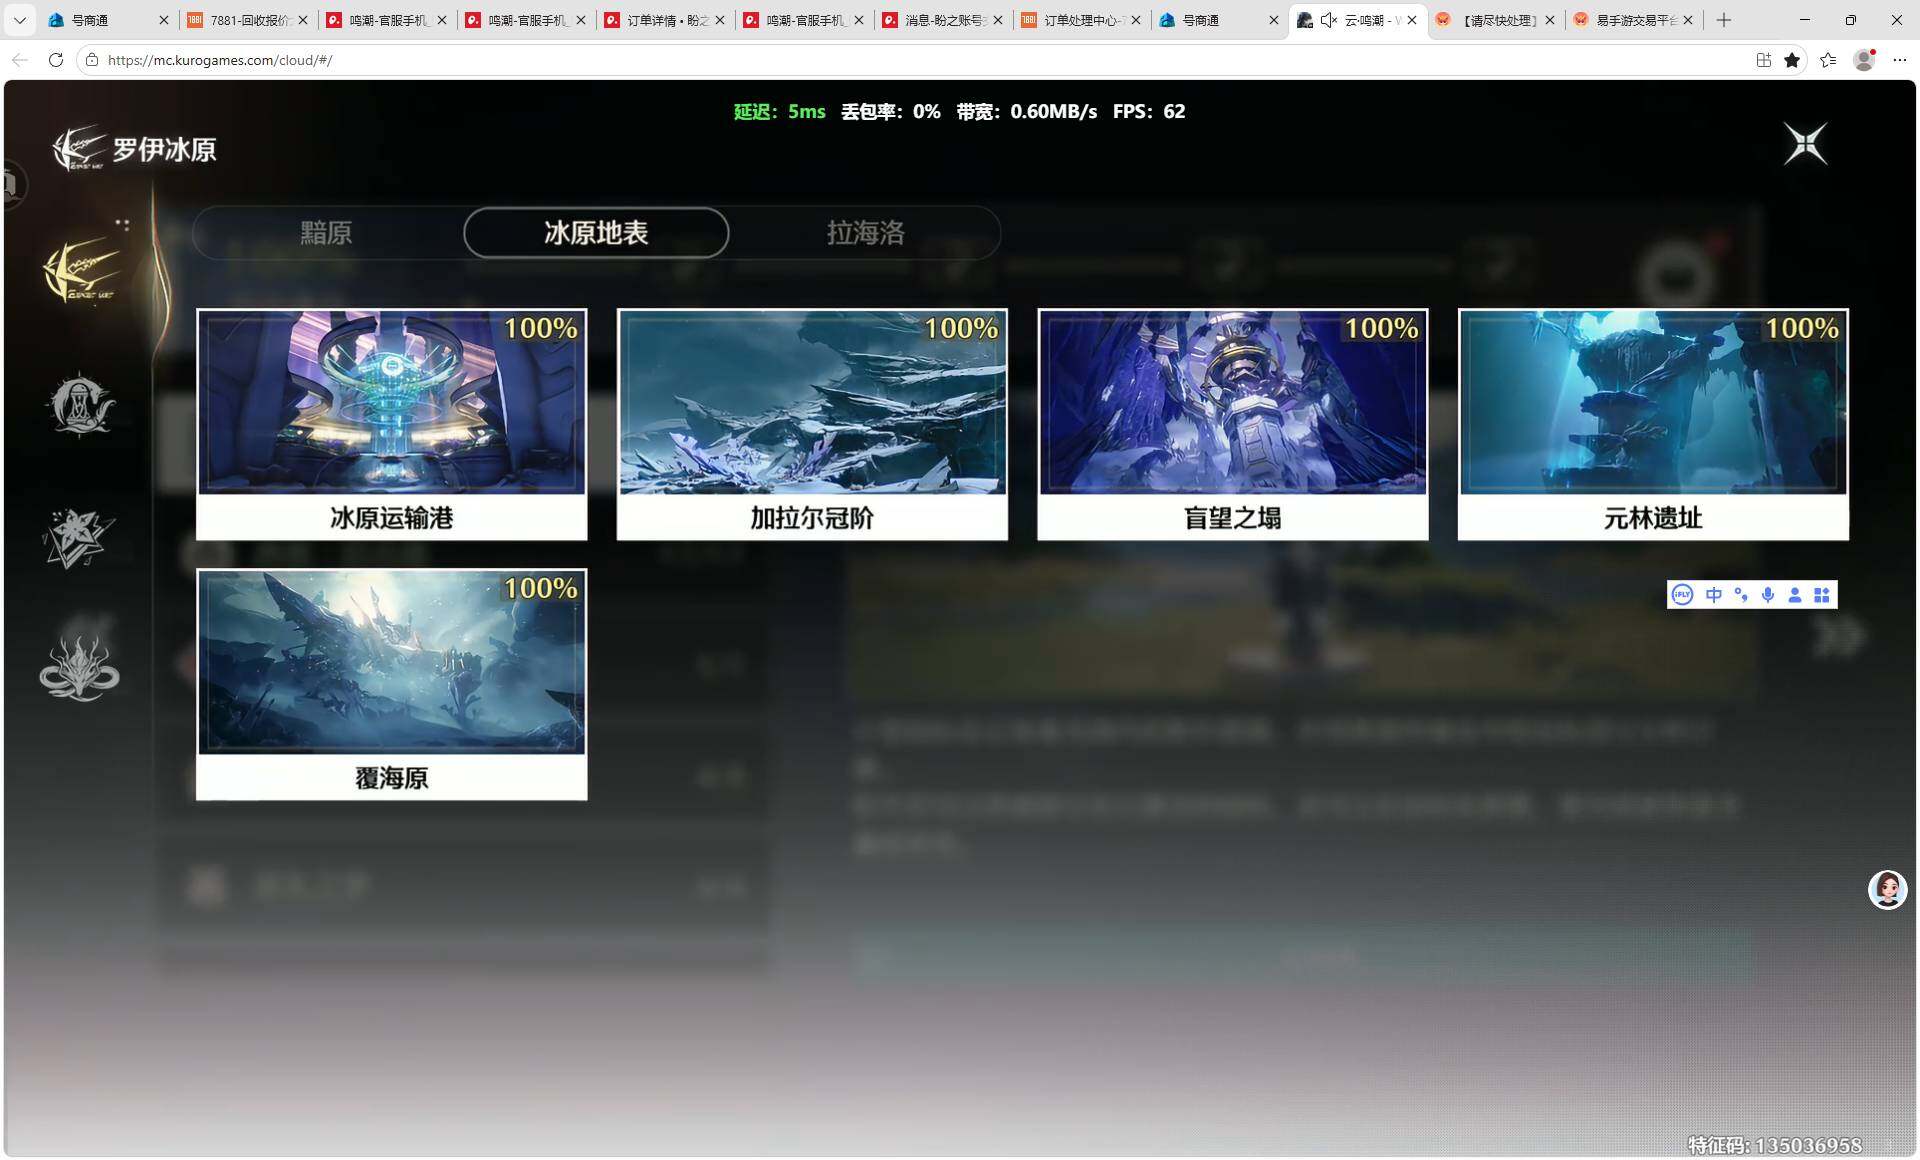Select the star-shaped region emblem in the sidebar
This screenshot has width=1920, height=1160.
coord(79,537)
